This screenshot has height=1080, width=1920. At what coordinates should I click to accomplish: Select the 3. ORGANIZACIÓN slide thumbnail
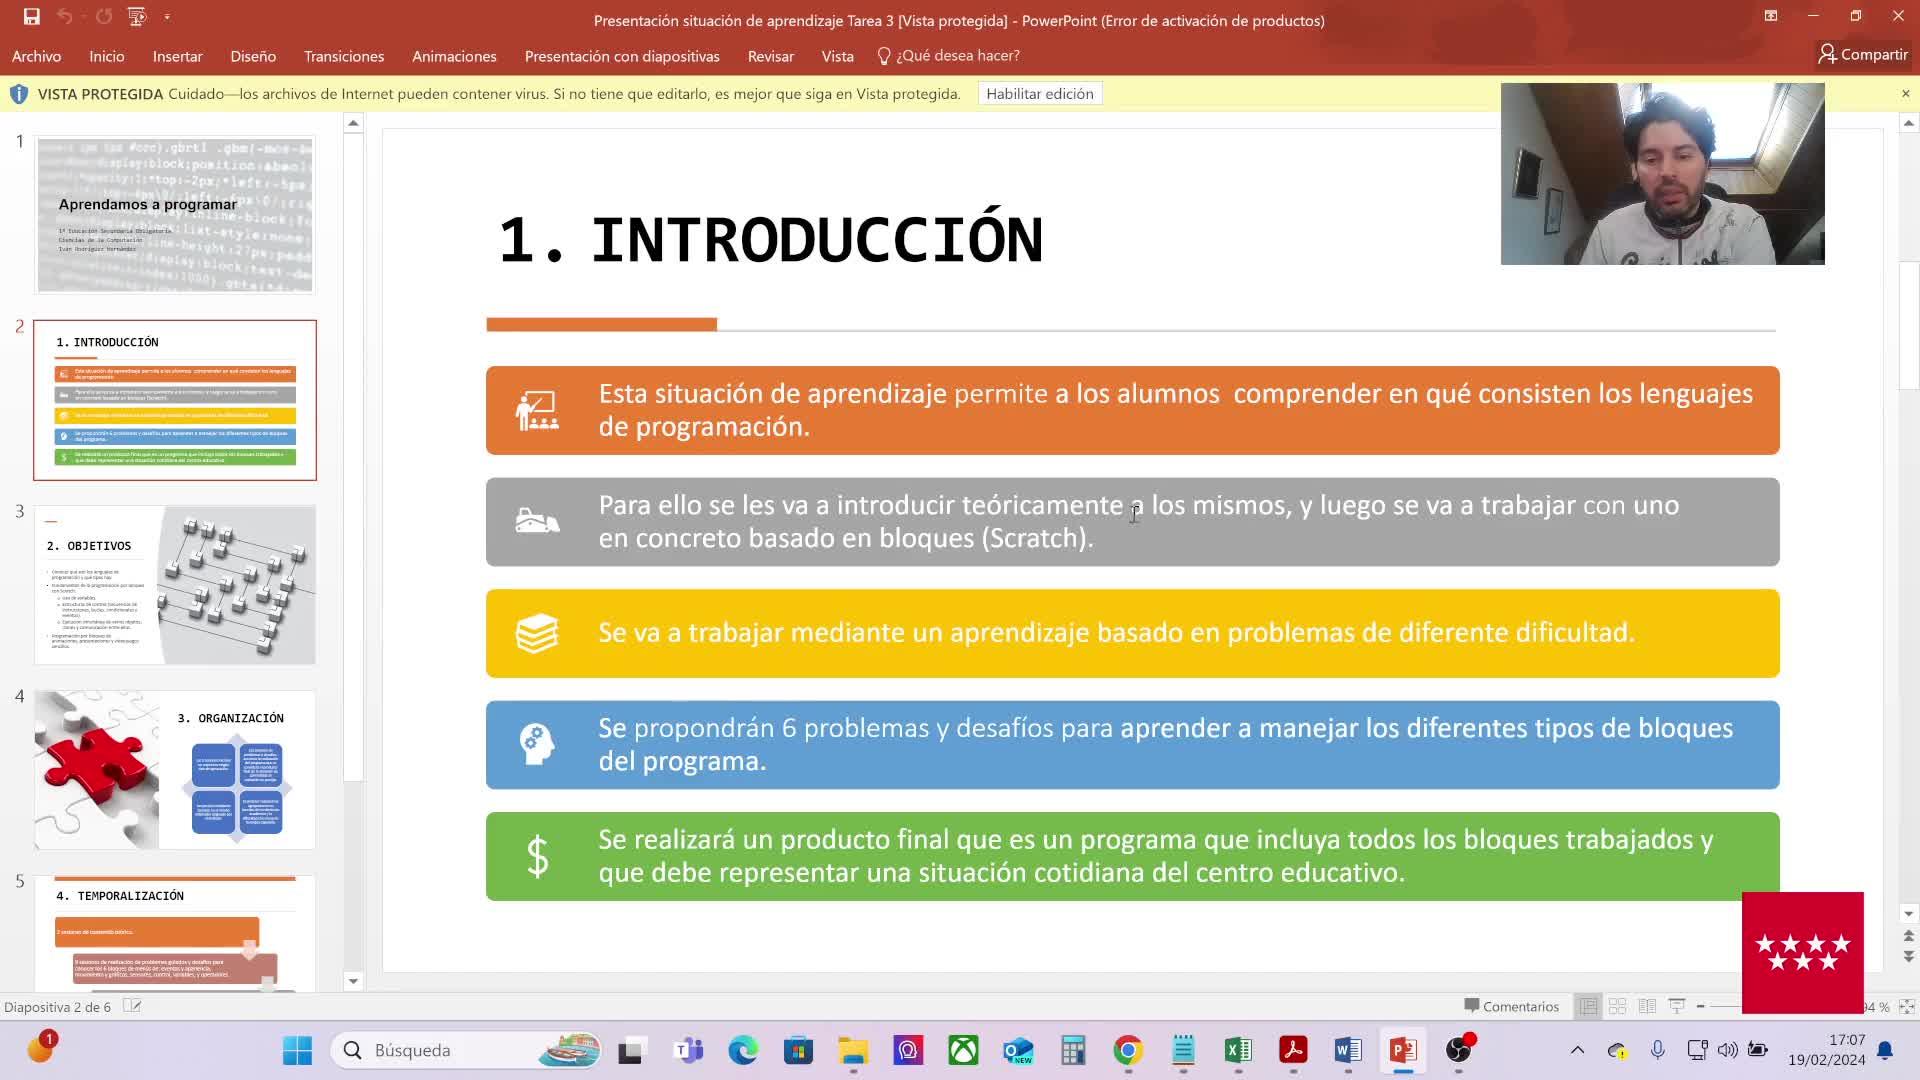[x=175, y=769]
